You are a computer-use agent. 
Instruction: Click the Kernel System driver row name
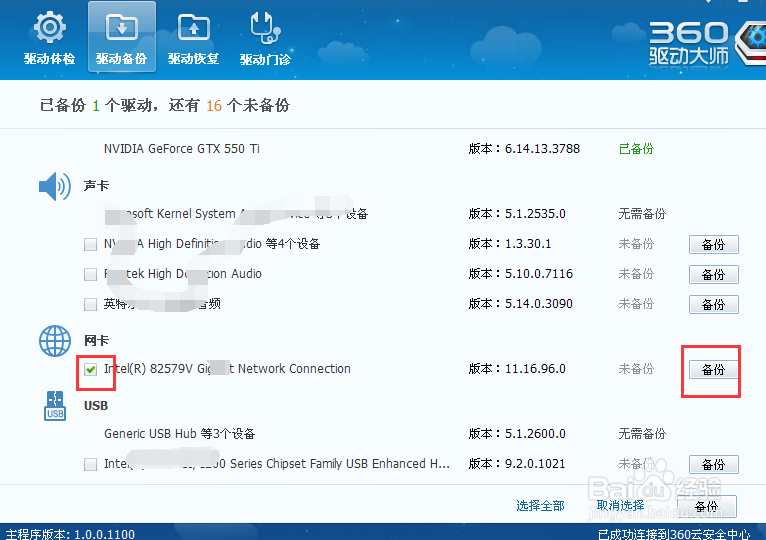(x=236, y=214)
